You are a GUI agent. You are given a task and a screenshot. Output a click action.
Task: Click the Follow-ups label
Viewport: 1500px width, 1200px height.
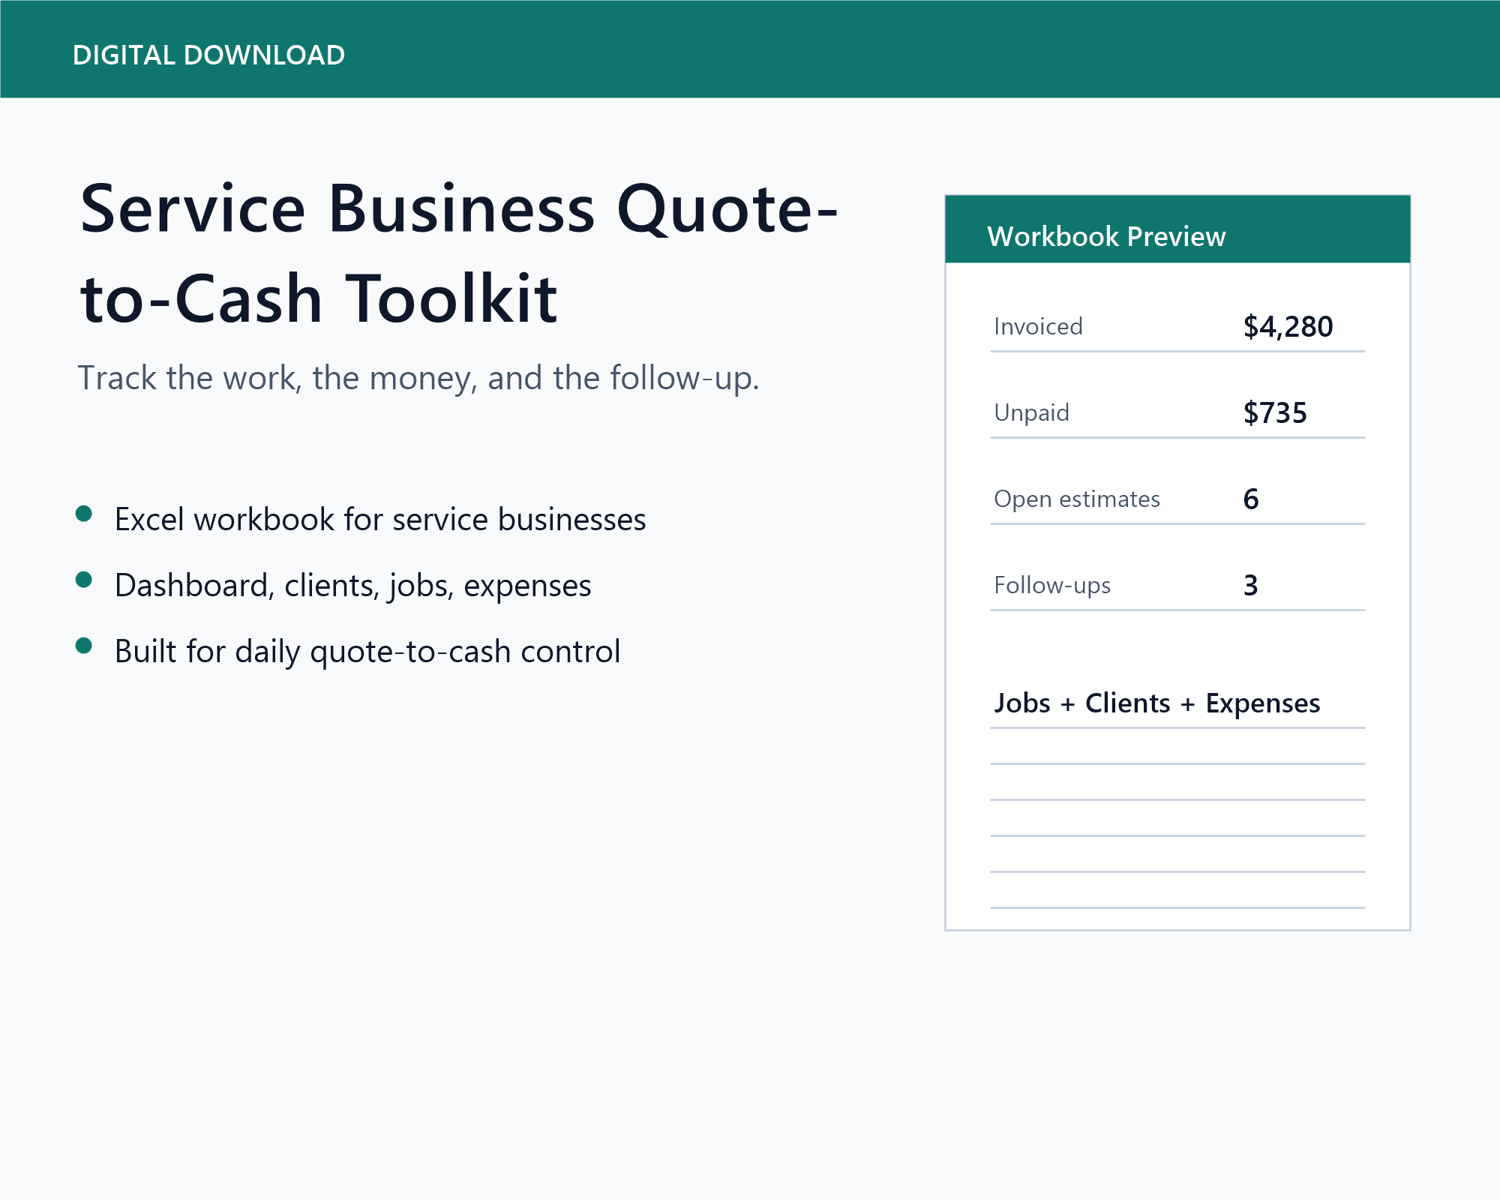(1052, 585)
